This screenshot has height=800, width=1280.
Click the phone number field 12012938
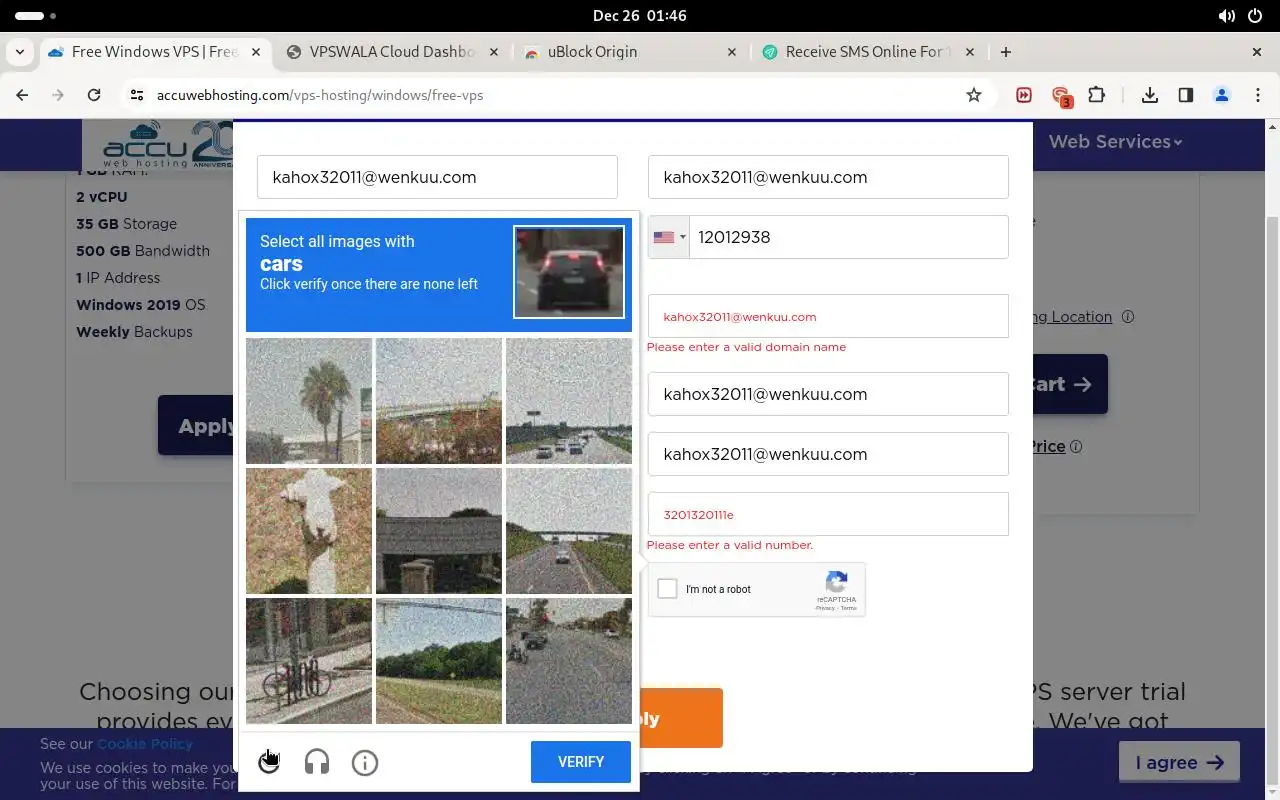pyautogui.click(x=848, y=237)
